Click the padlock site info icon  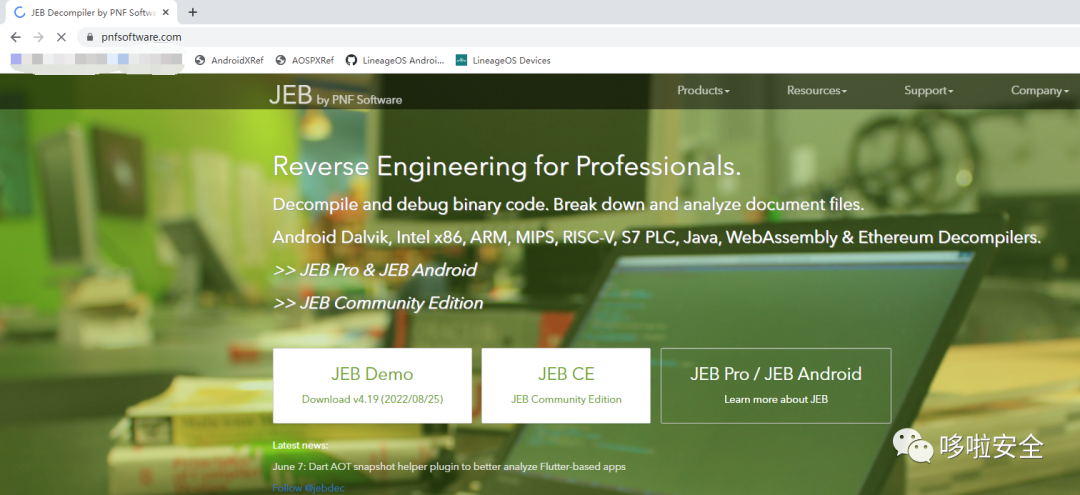90,37
